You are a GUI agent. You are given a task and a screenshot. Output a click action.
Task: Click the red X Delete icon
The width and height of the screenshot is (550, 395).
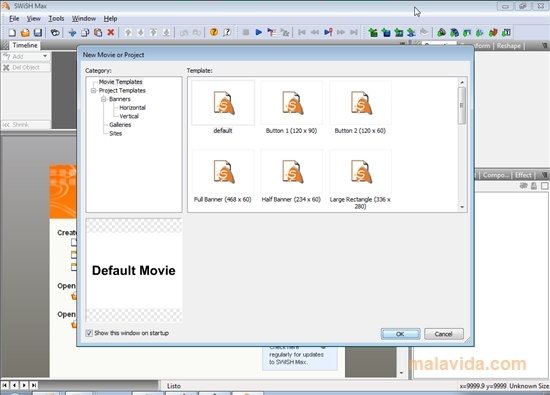pyautogui.click(x=110, y=33)
